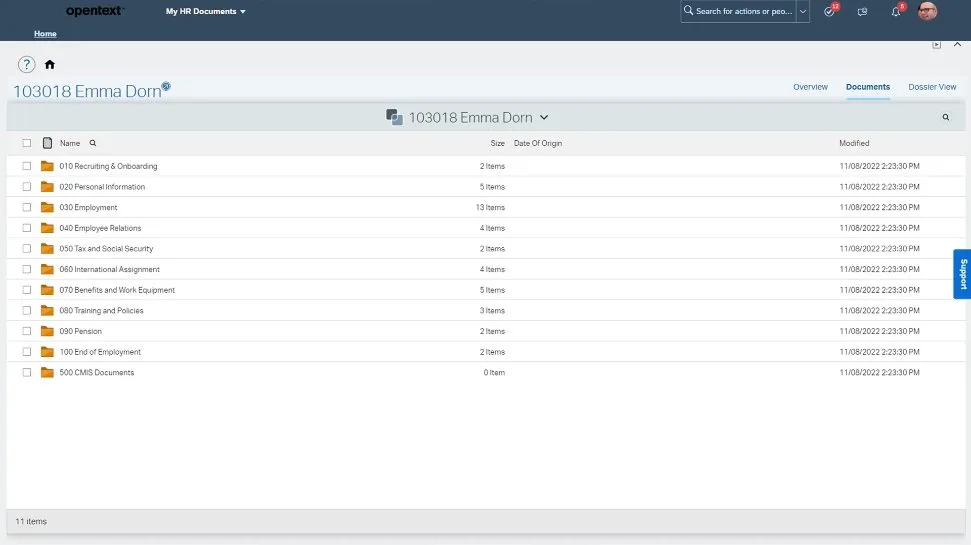971x545 pixels.
Task: Click the '11 items' footer count
Action: 31,521
